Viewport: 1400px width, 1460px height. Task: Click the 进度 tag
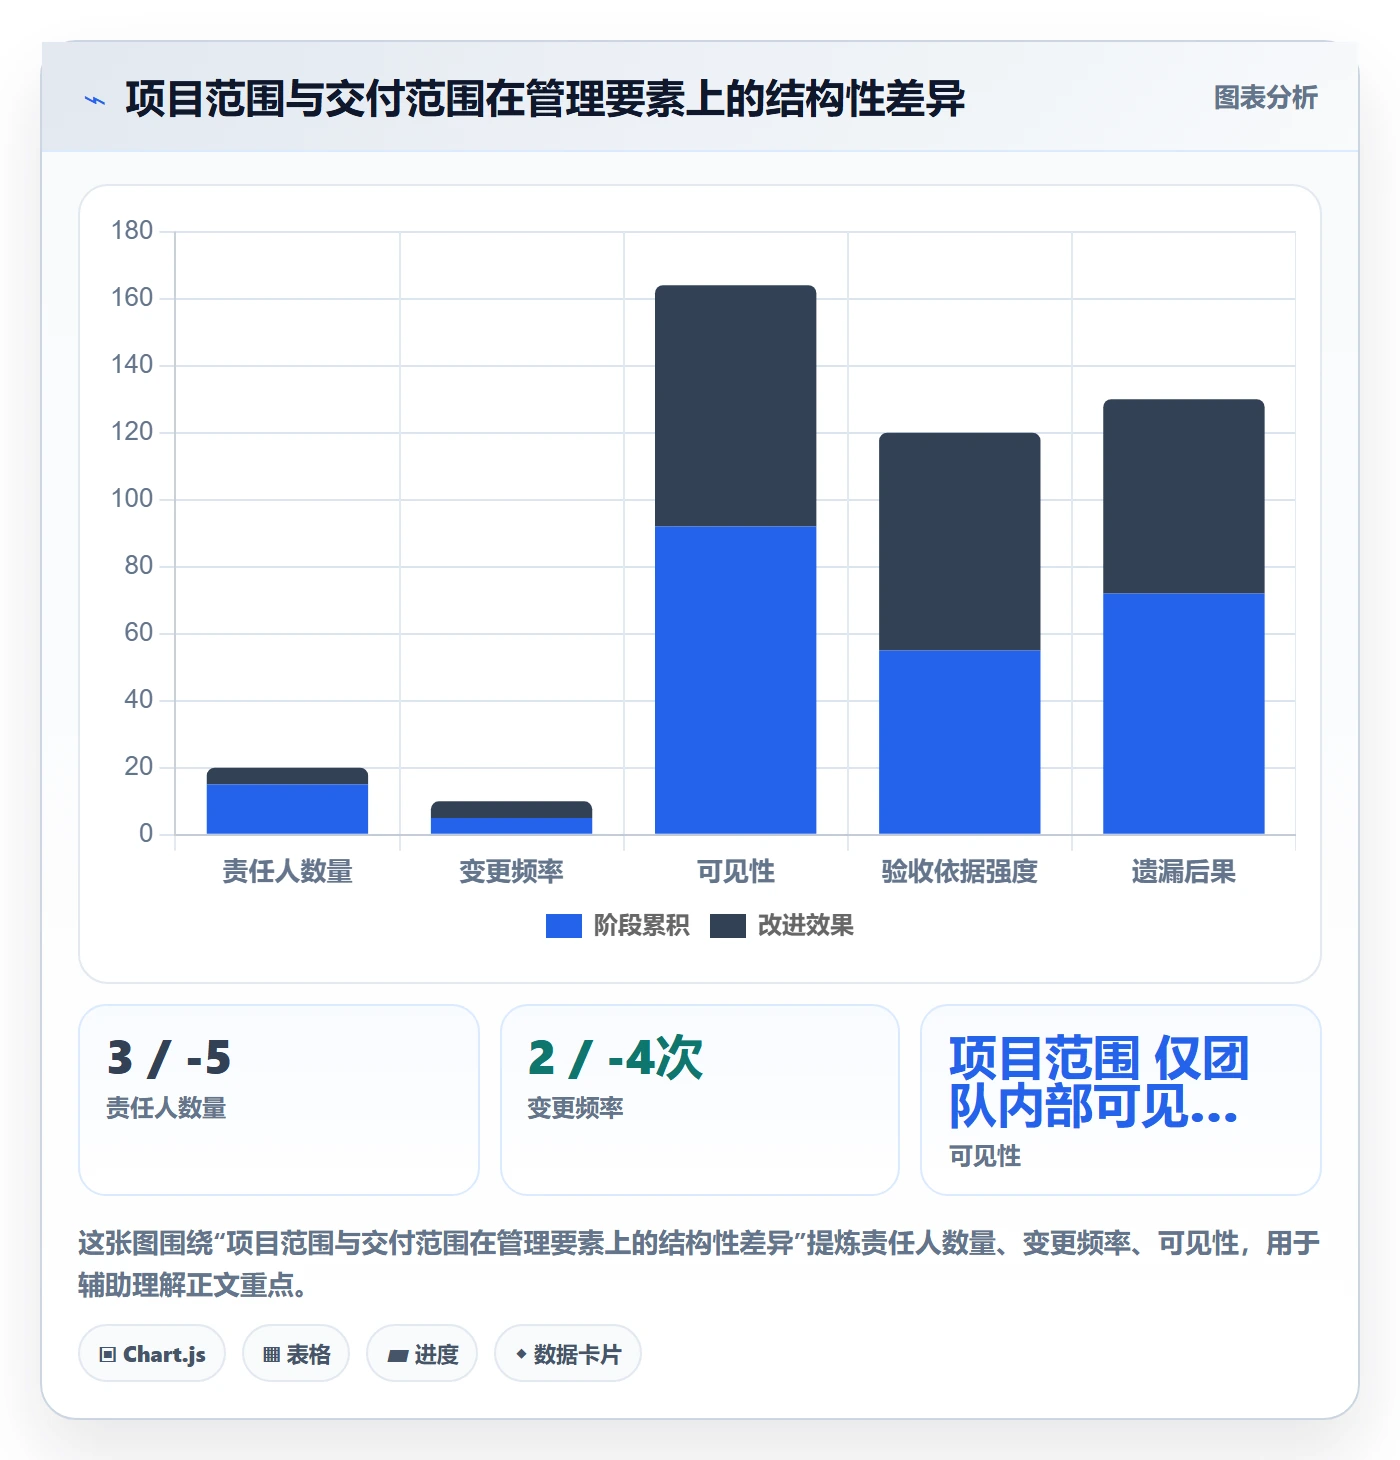pyautogui.click(x=422, y=1354)
